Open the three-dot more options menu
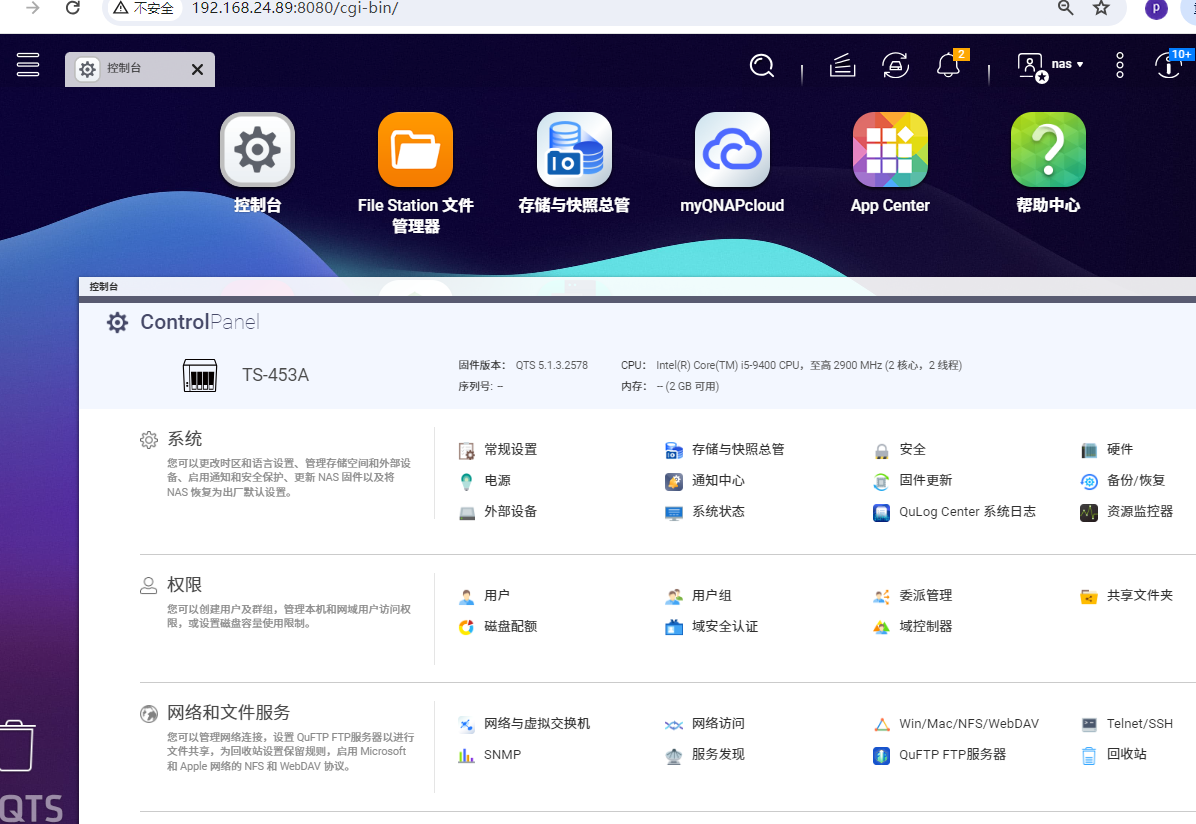This screenshot has width=1196, height=824. [x=1120, y=66]
